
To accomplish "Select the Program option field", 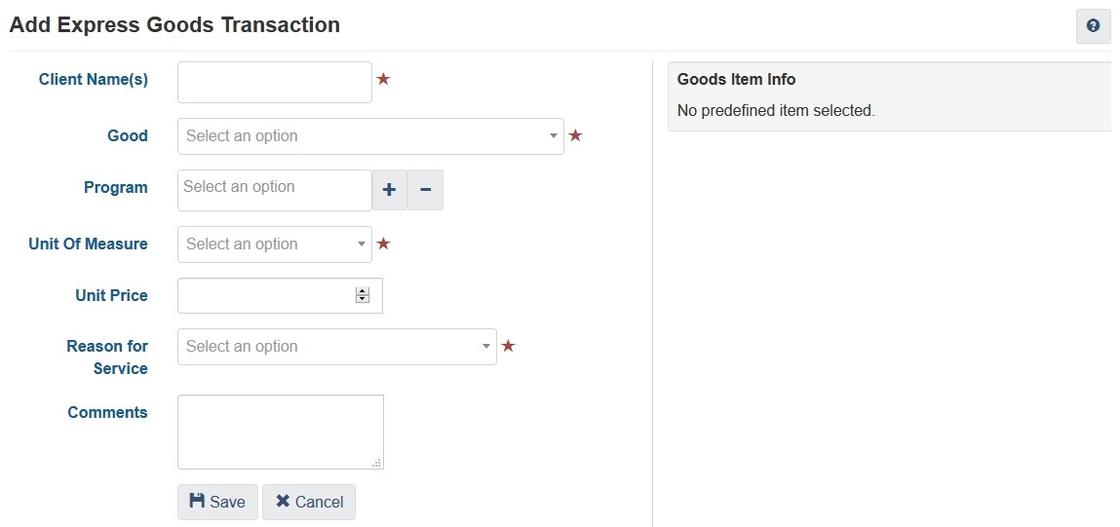I will click(274, 190).
